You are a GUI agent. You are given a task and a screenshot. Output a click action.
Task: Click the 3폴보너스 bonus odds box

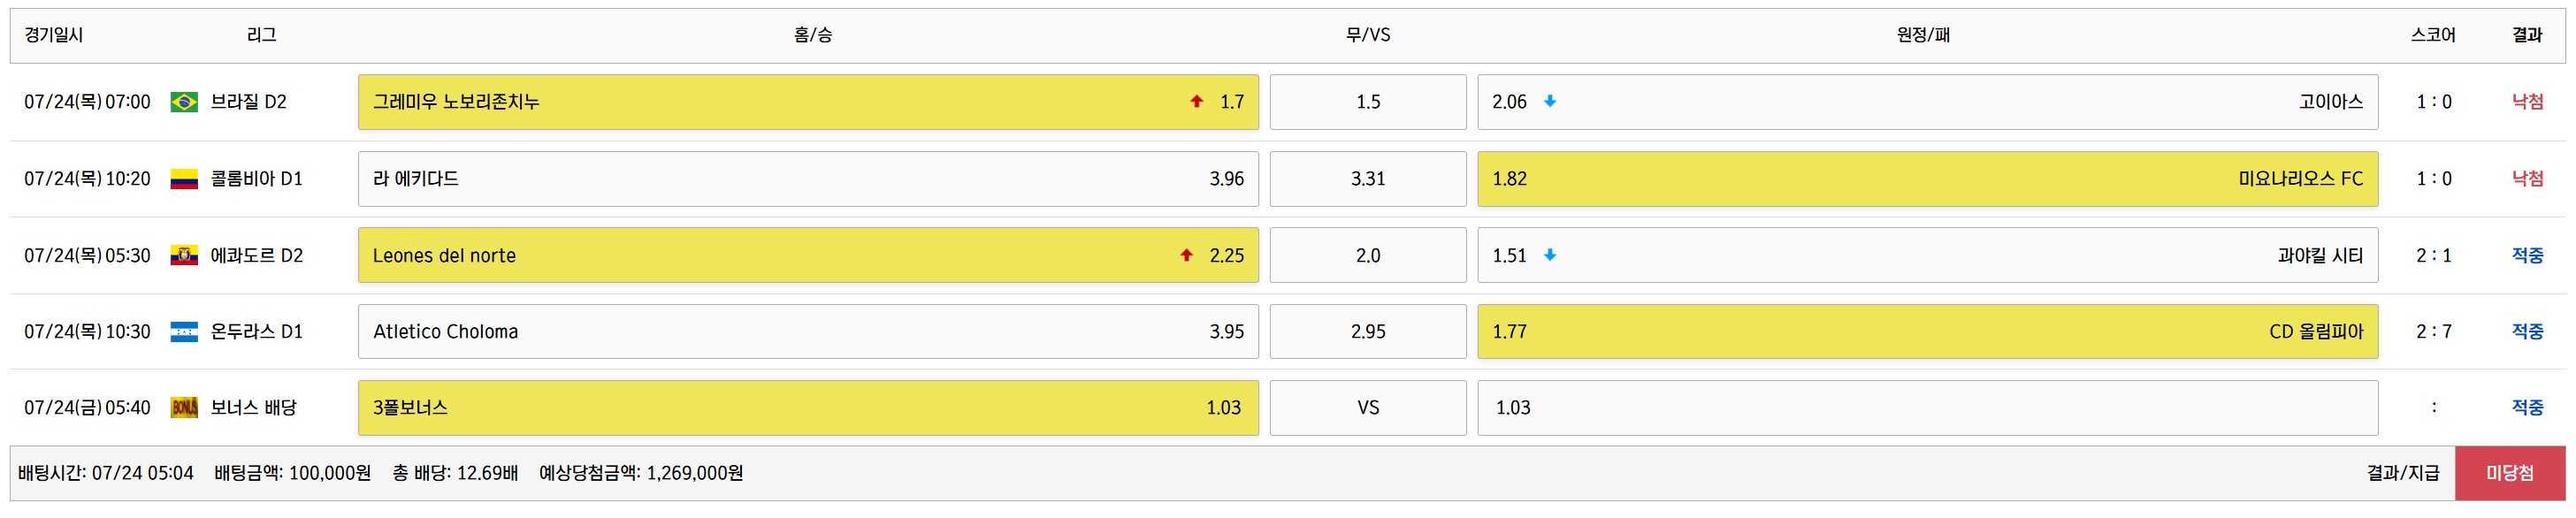click(x=807, y=408)
